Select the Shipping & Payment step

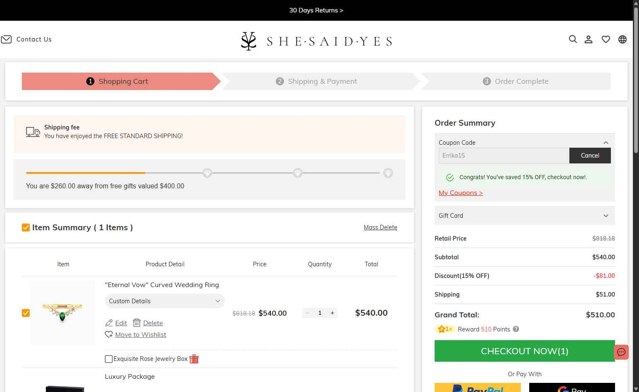pos(320,81)
